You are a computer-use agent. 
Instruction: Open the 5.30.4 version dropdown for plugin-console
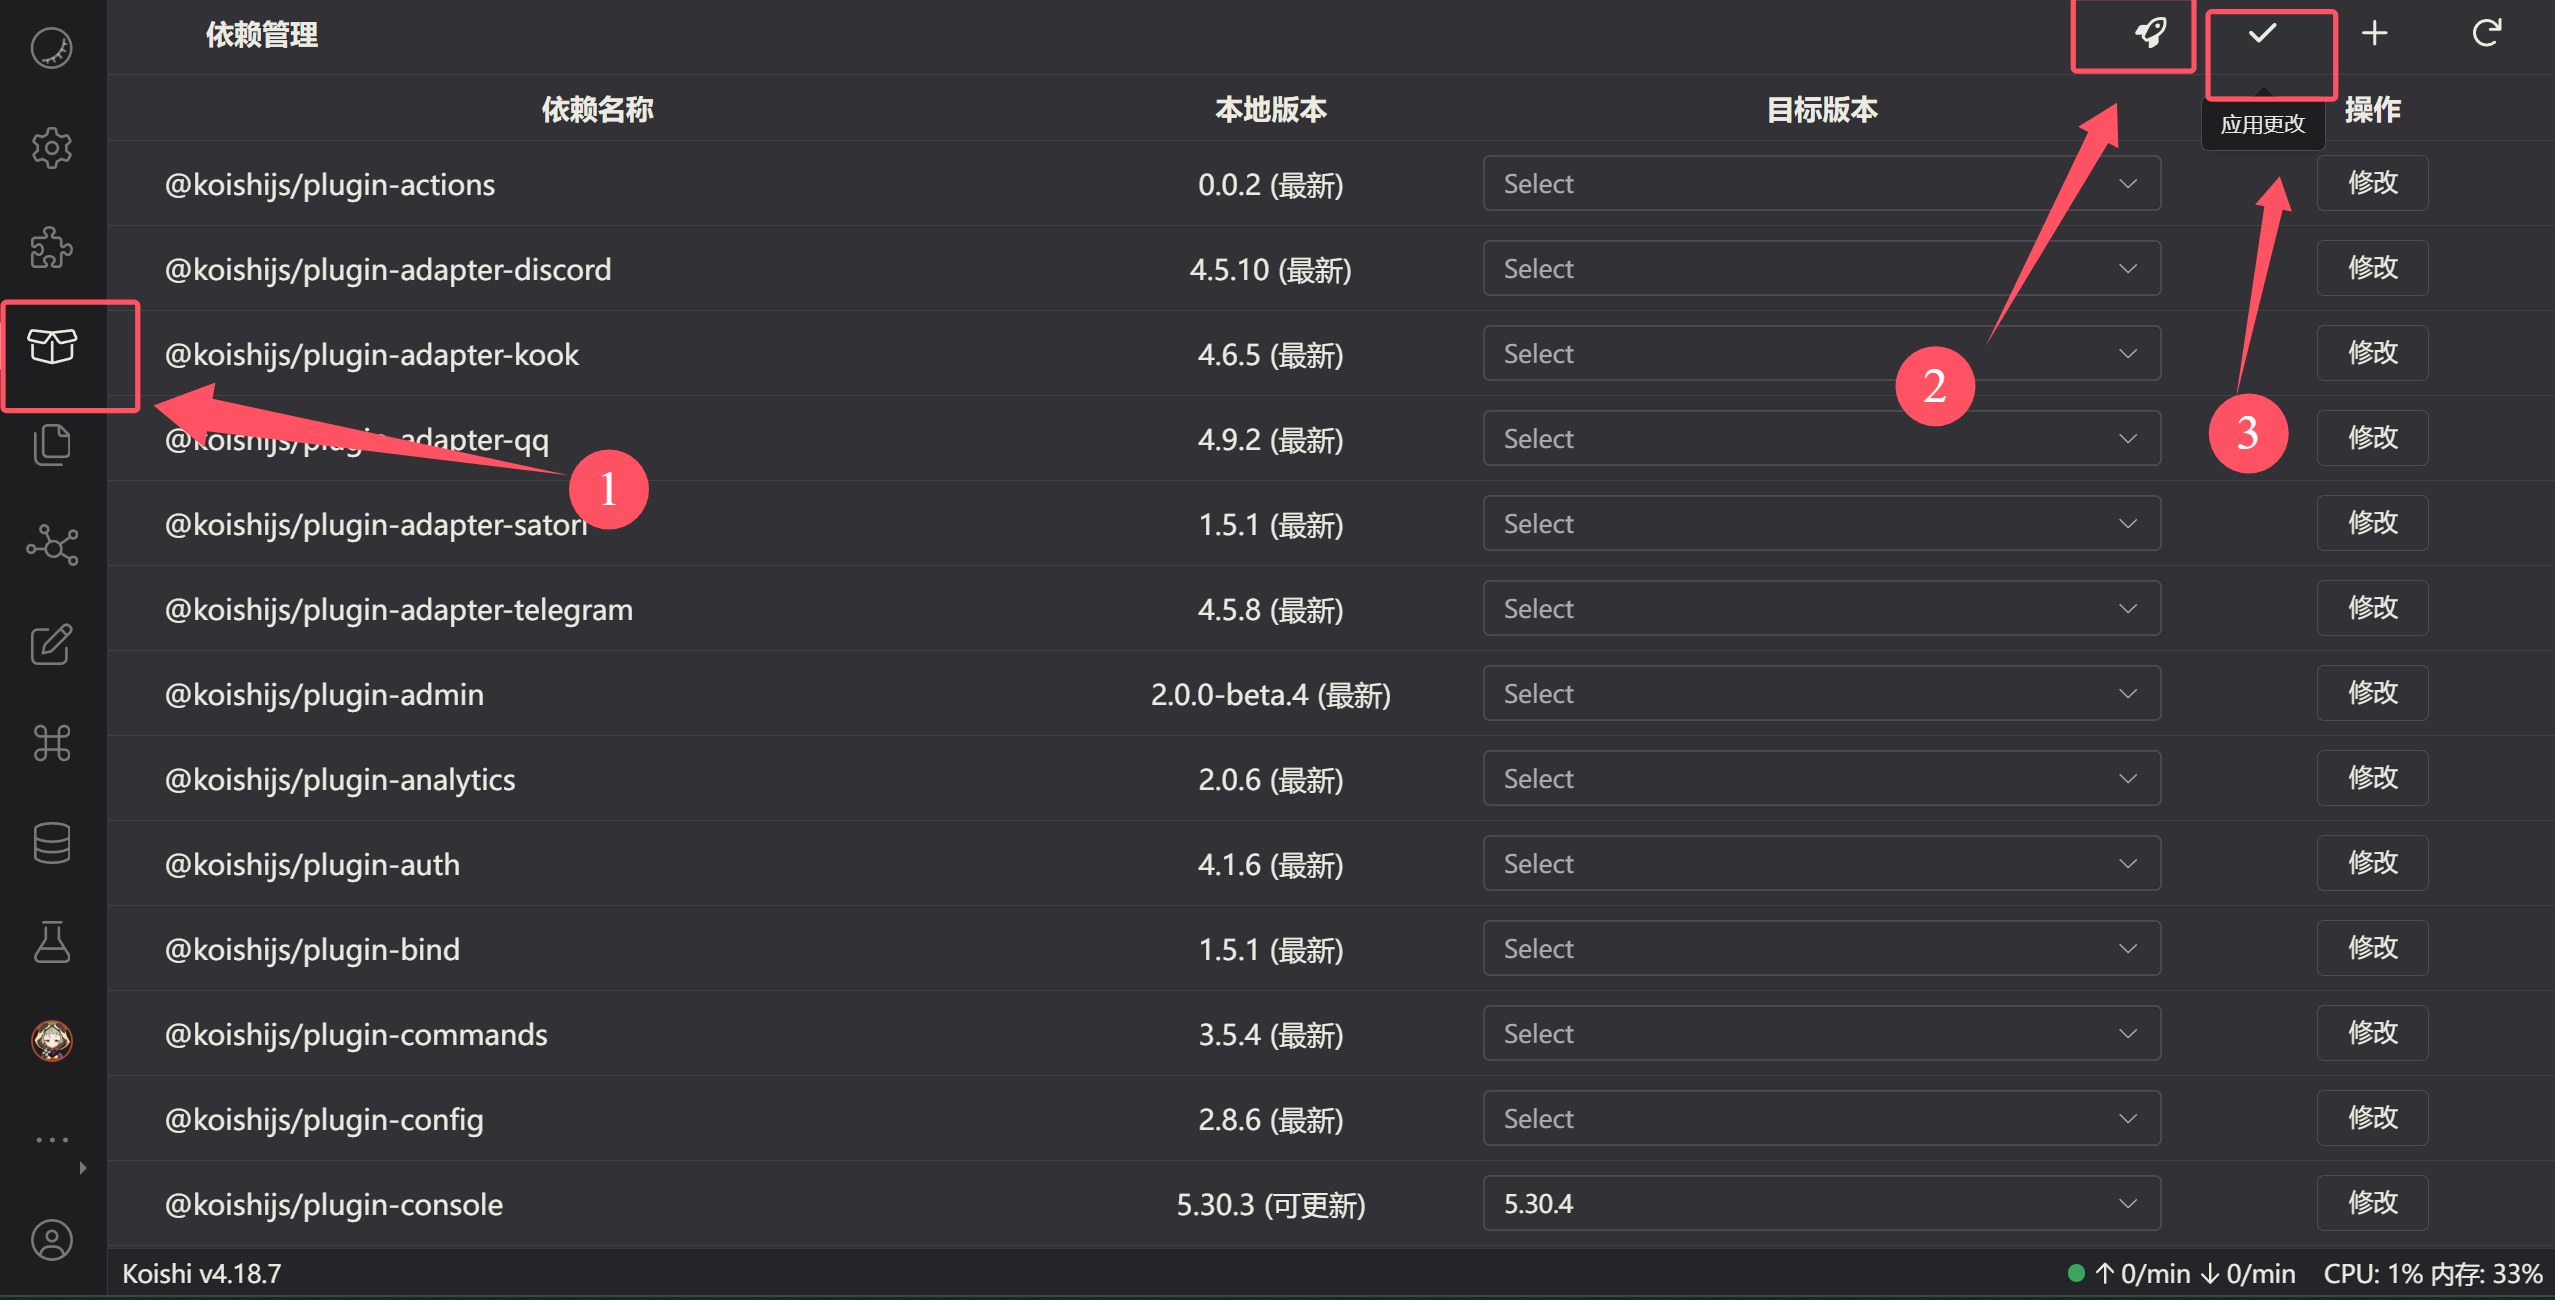(x=1821, y=1203)
